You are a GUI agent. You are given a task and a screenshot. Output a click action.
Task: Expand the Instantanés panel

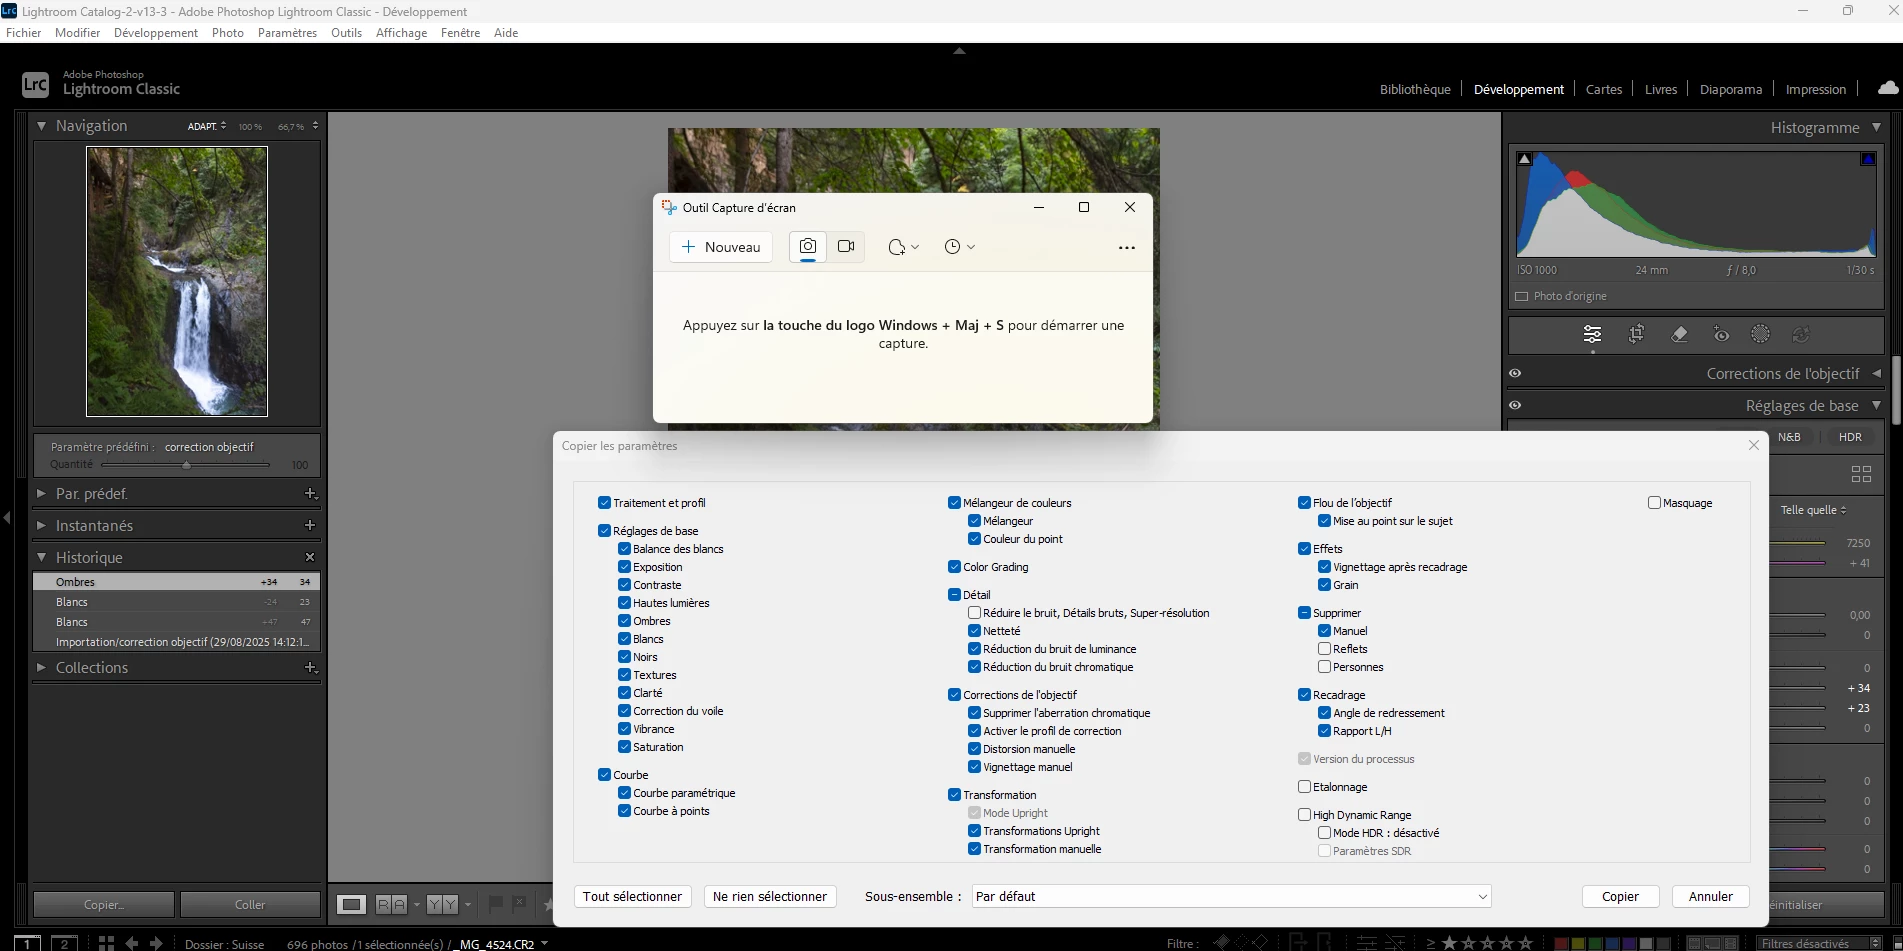click(41, 526)
